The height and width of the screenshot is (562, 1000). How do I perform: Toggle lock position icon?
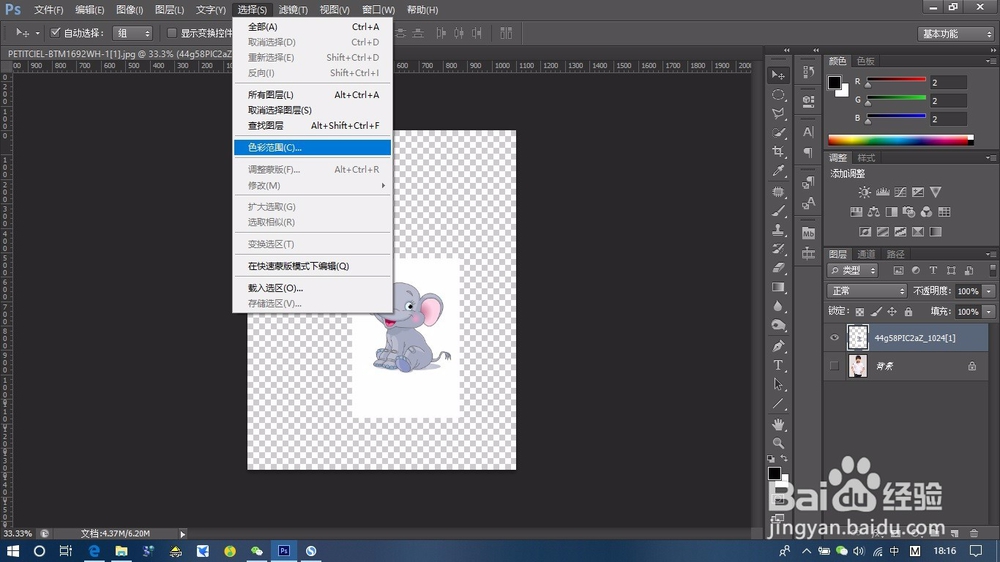coord(892,312)
